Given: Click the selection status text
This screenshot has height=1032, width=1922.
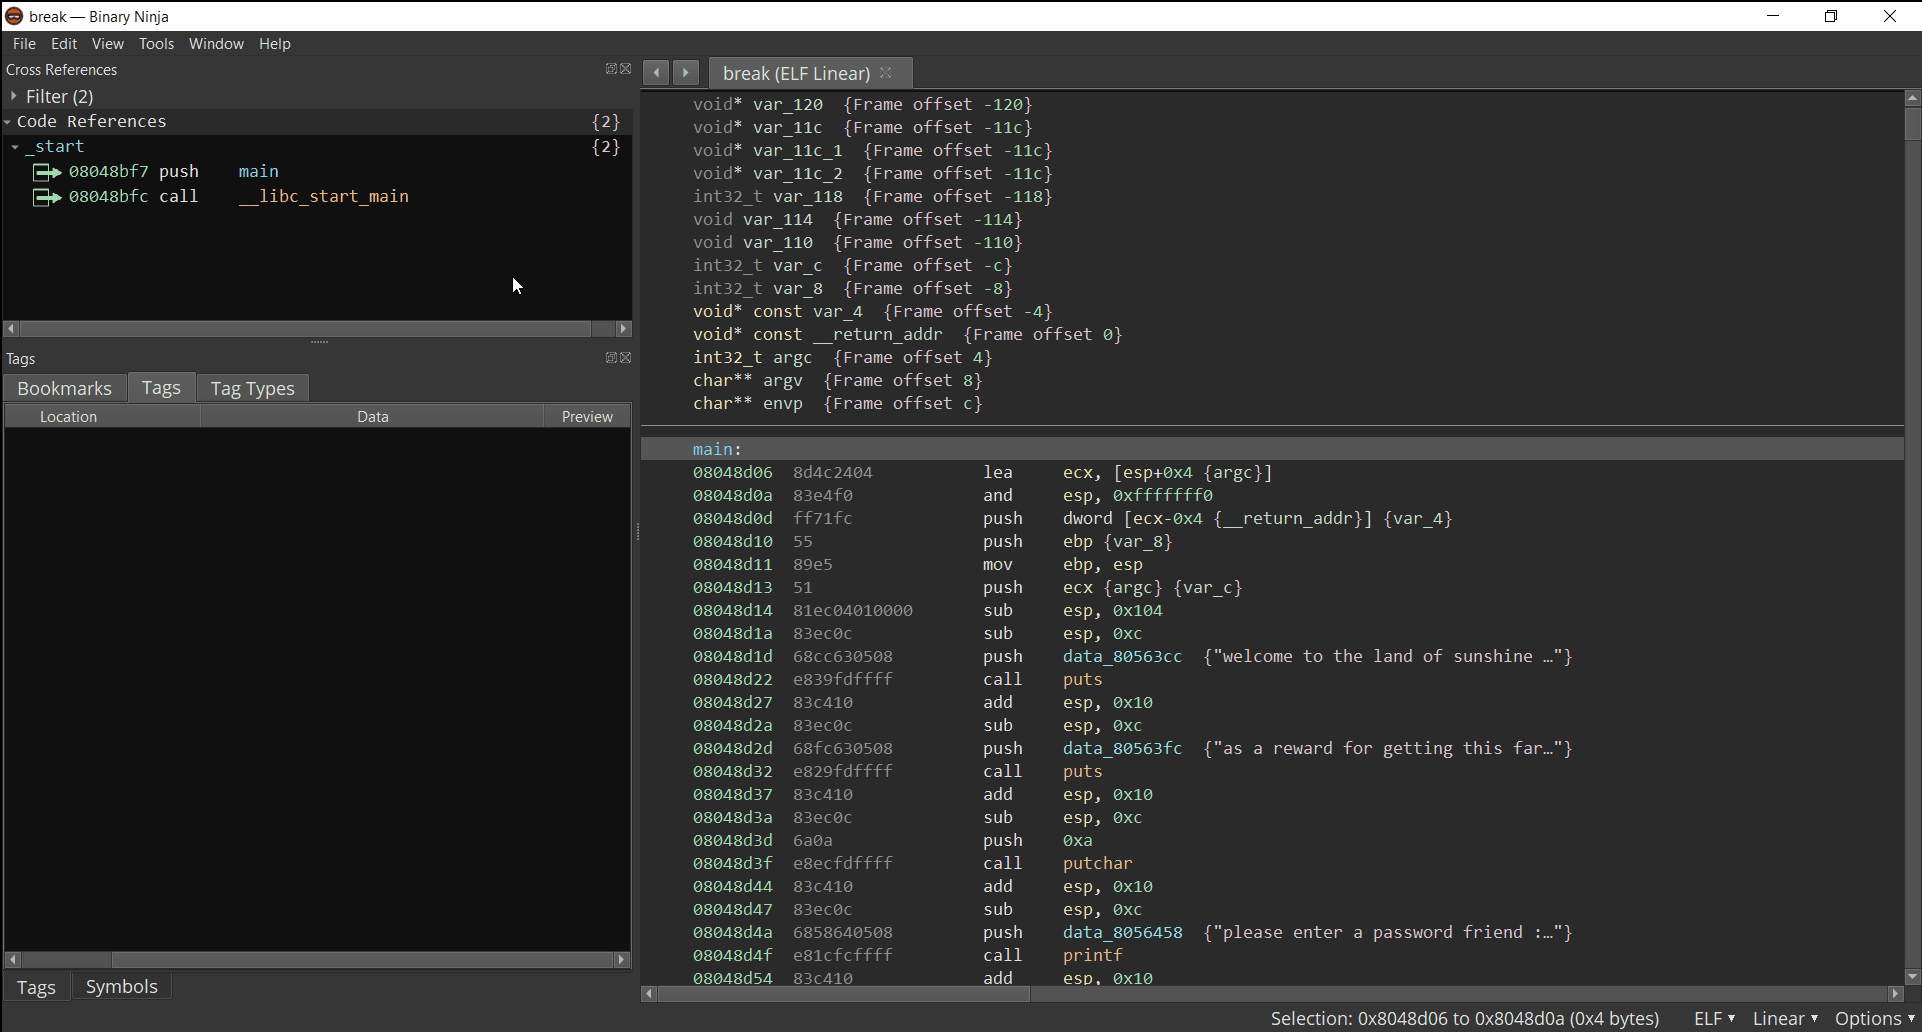Looking at the screenshot, I should point(1465,1018).
